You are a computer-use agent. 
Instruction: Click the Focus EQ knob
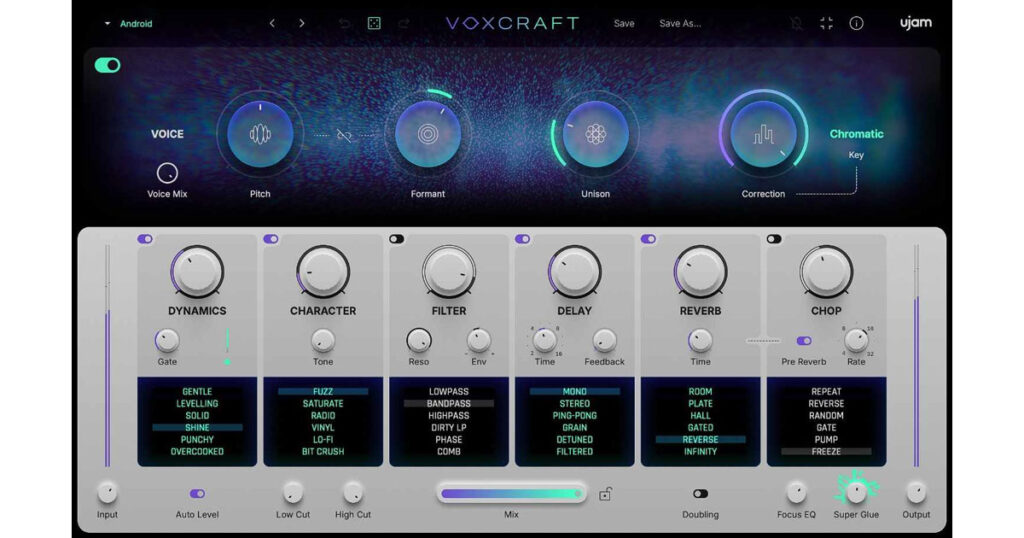(x=796, y=492)
